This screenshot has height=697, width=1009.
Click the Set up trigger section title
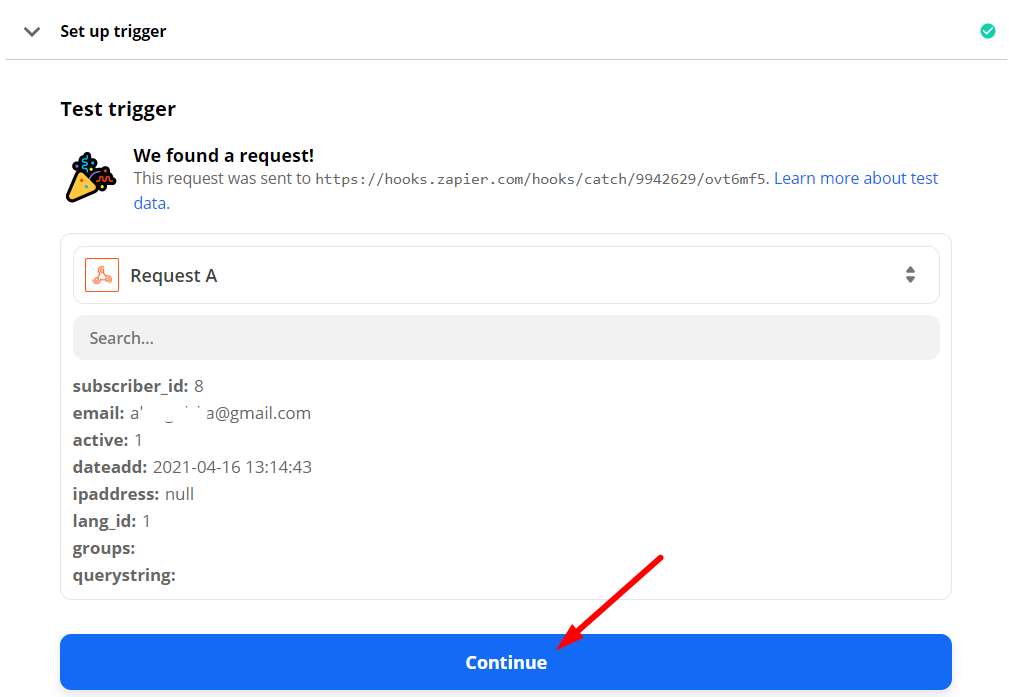pyautogui.click(x=113, y=31)
